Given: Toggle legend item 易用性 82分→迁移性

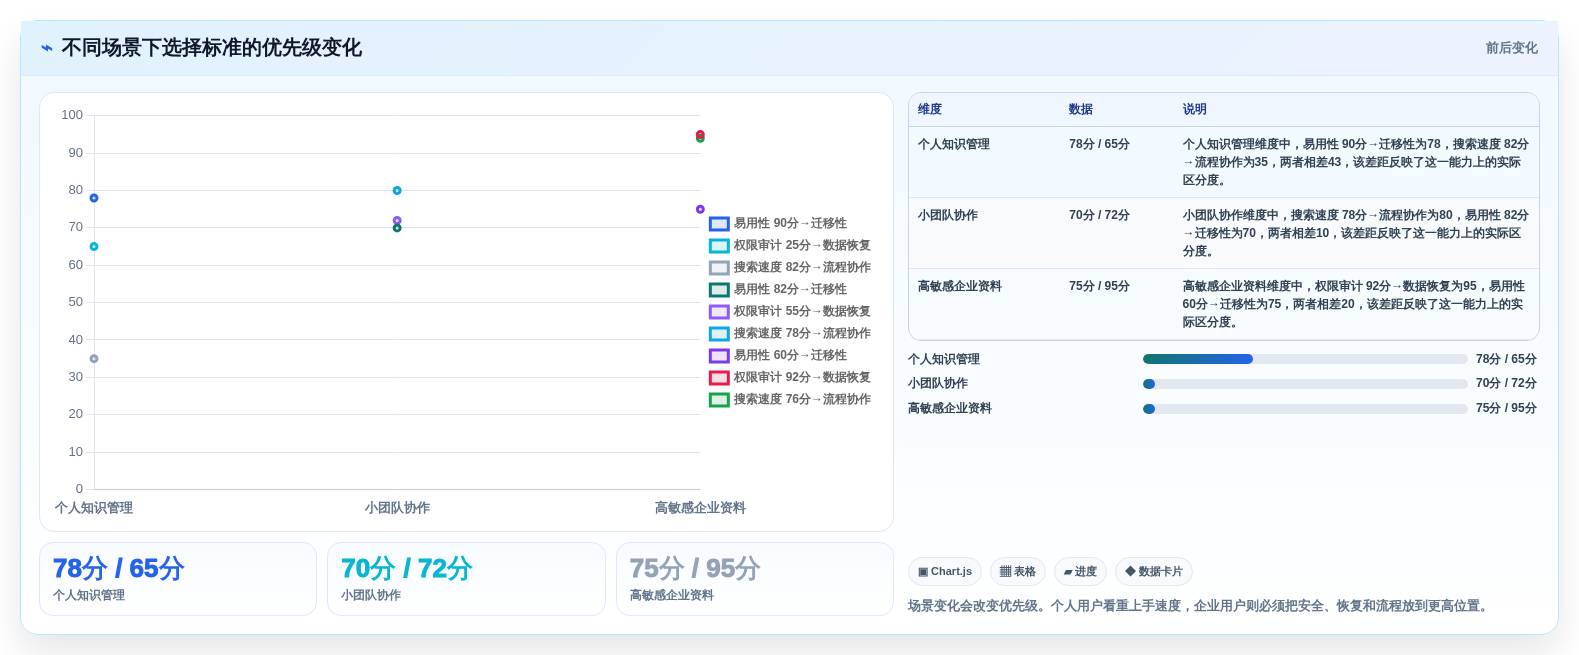Looking at the screenshot, I should 778,289.
